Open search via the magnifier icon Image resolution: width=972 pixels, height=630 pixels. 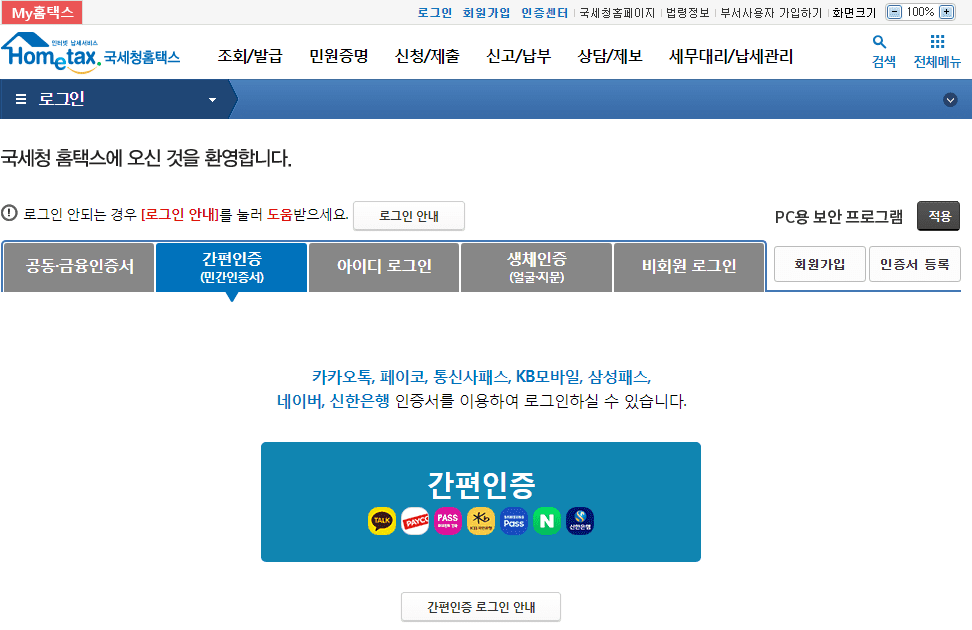[879, 50]
